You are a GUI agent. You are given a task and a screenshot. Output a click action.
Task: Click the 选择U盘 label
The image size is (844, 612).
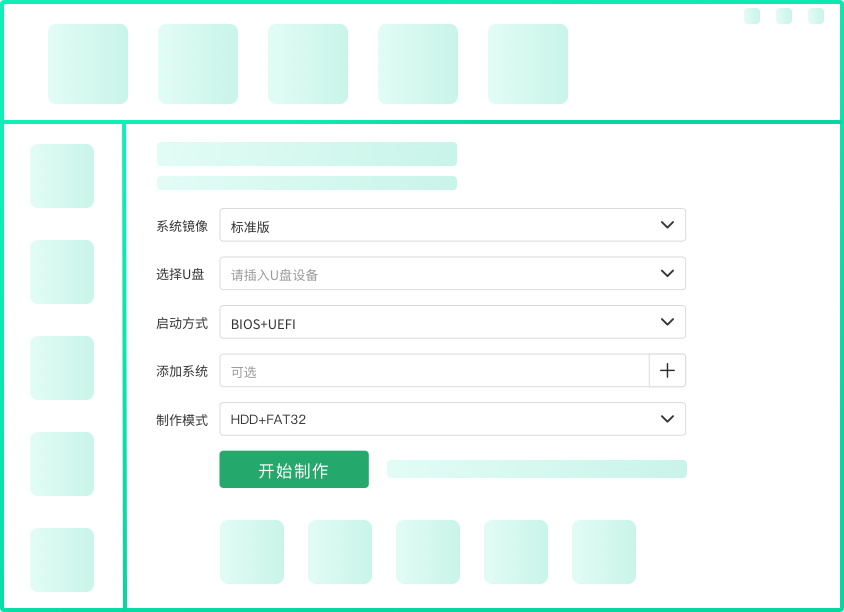(x=180, y=275)
